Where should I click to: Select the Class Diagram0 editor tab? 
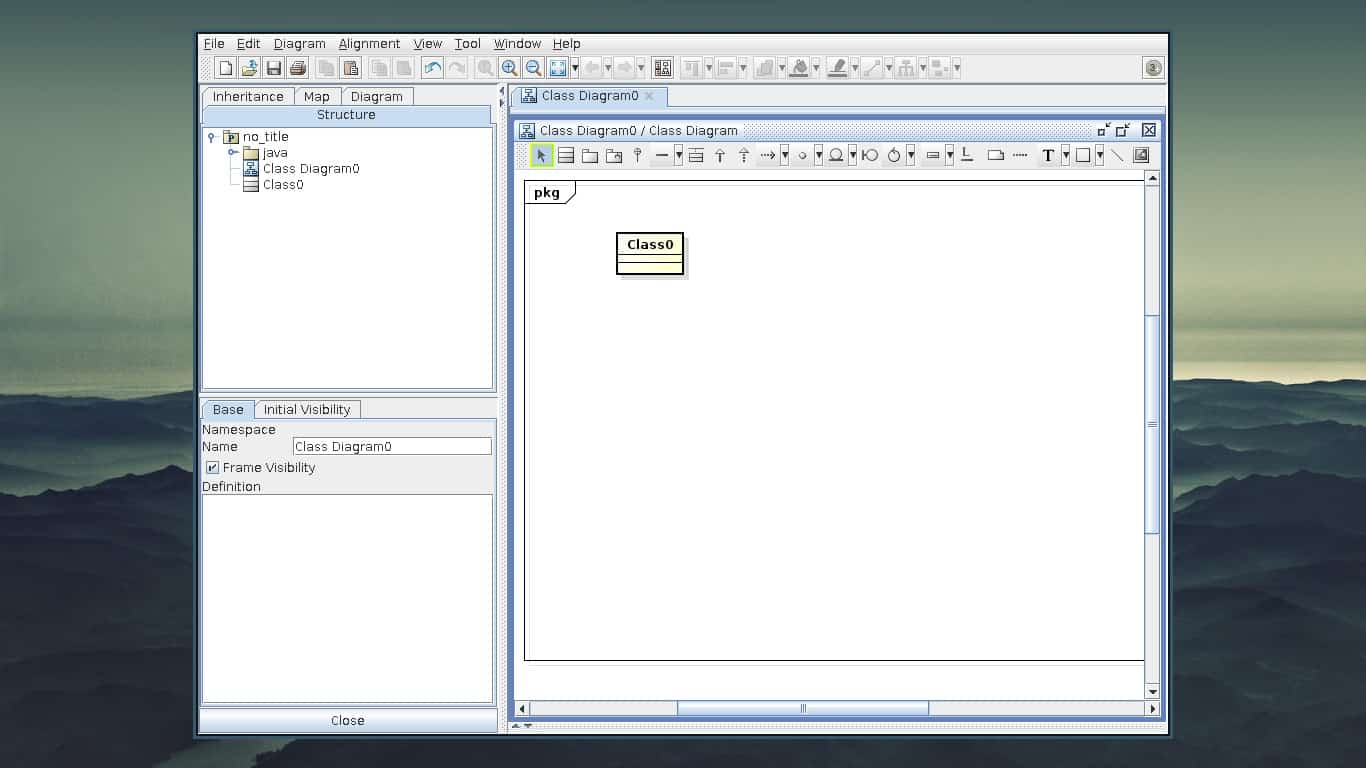pos(589,96)
